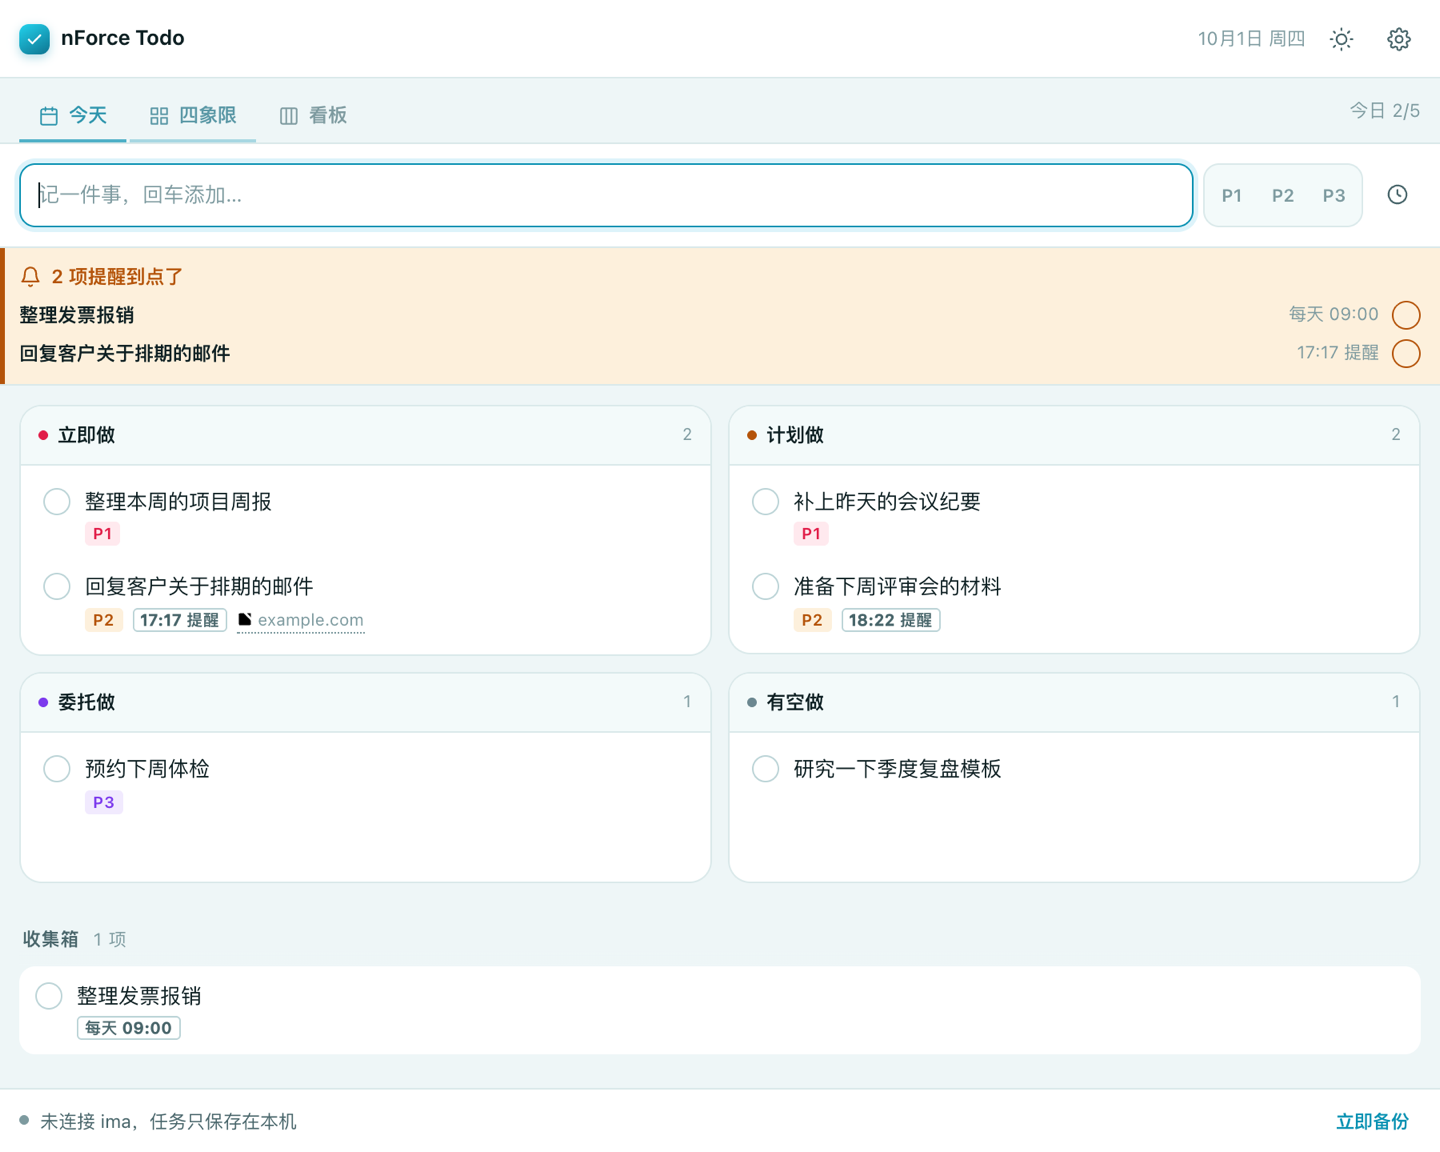Dismiss the 17:17 提醒 reminder circle in banner
This screenshot has width=1440, height=1152.
1406,353
